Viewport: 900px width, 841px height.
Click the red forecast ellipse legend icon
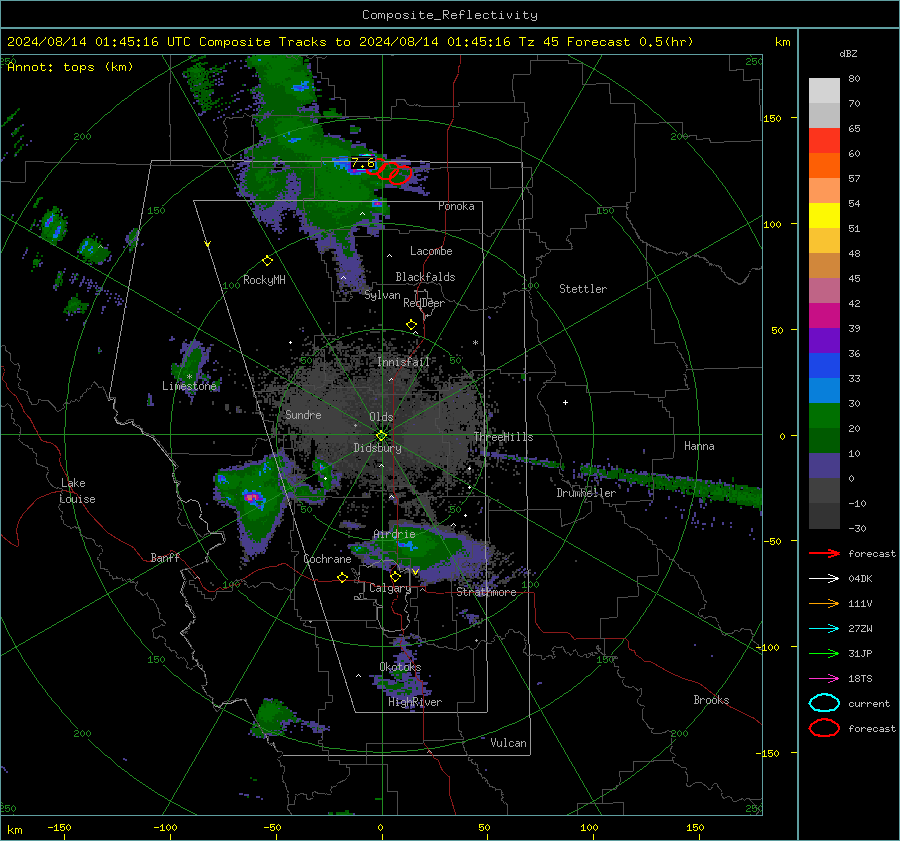coord(824,728)
